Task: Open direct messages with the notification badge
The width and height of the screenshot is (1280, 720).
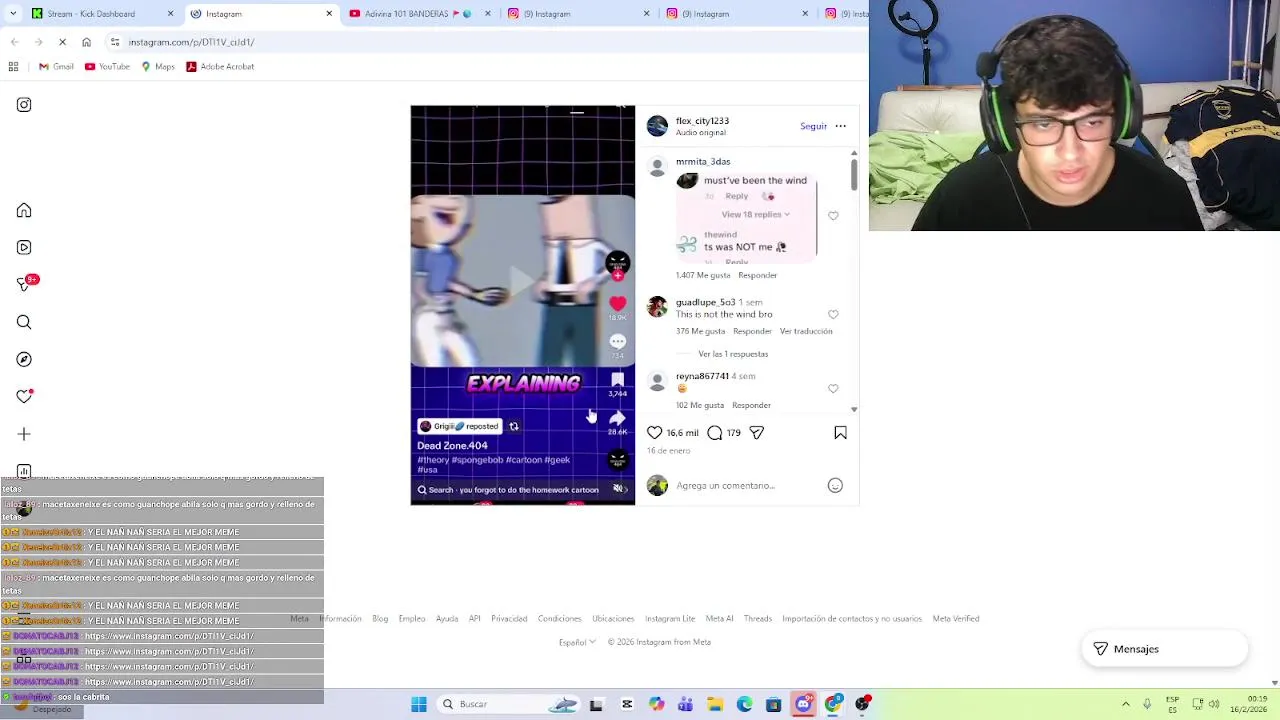Action: [x=25, y=284]
